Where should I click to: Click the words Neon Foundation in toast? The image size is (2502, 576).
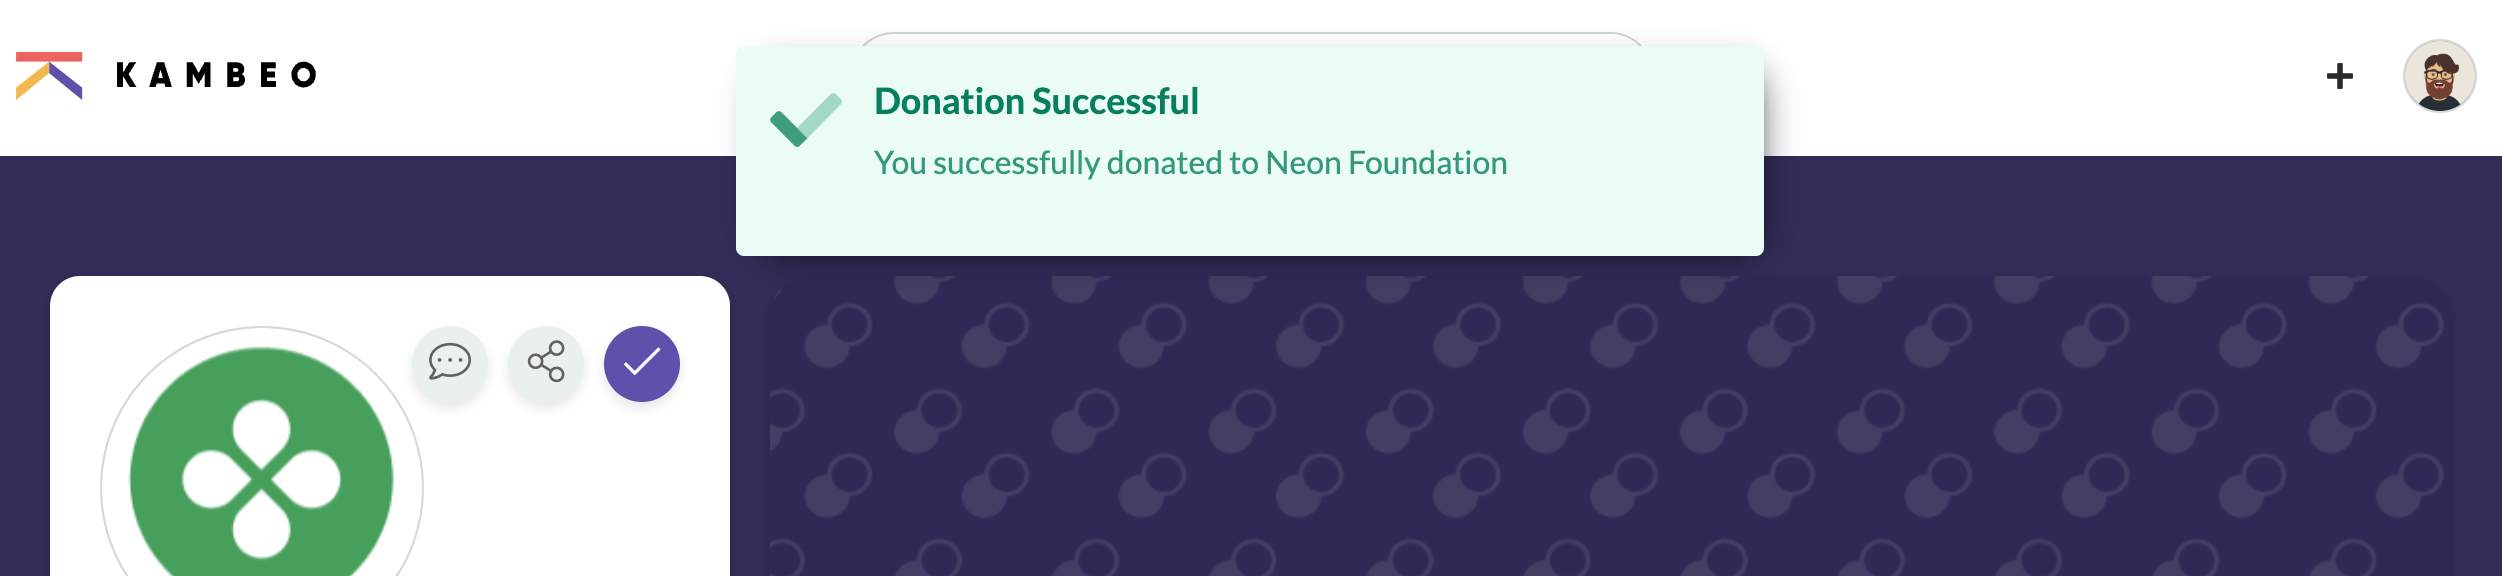pos(1386,163)
